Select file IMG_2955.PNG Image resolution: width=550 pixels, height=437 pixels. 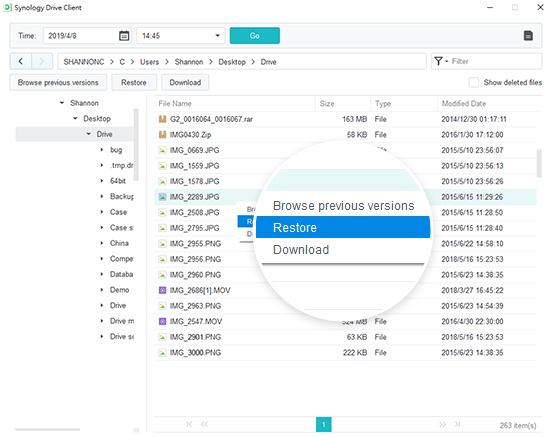[x=195, y=243]
